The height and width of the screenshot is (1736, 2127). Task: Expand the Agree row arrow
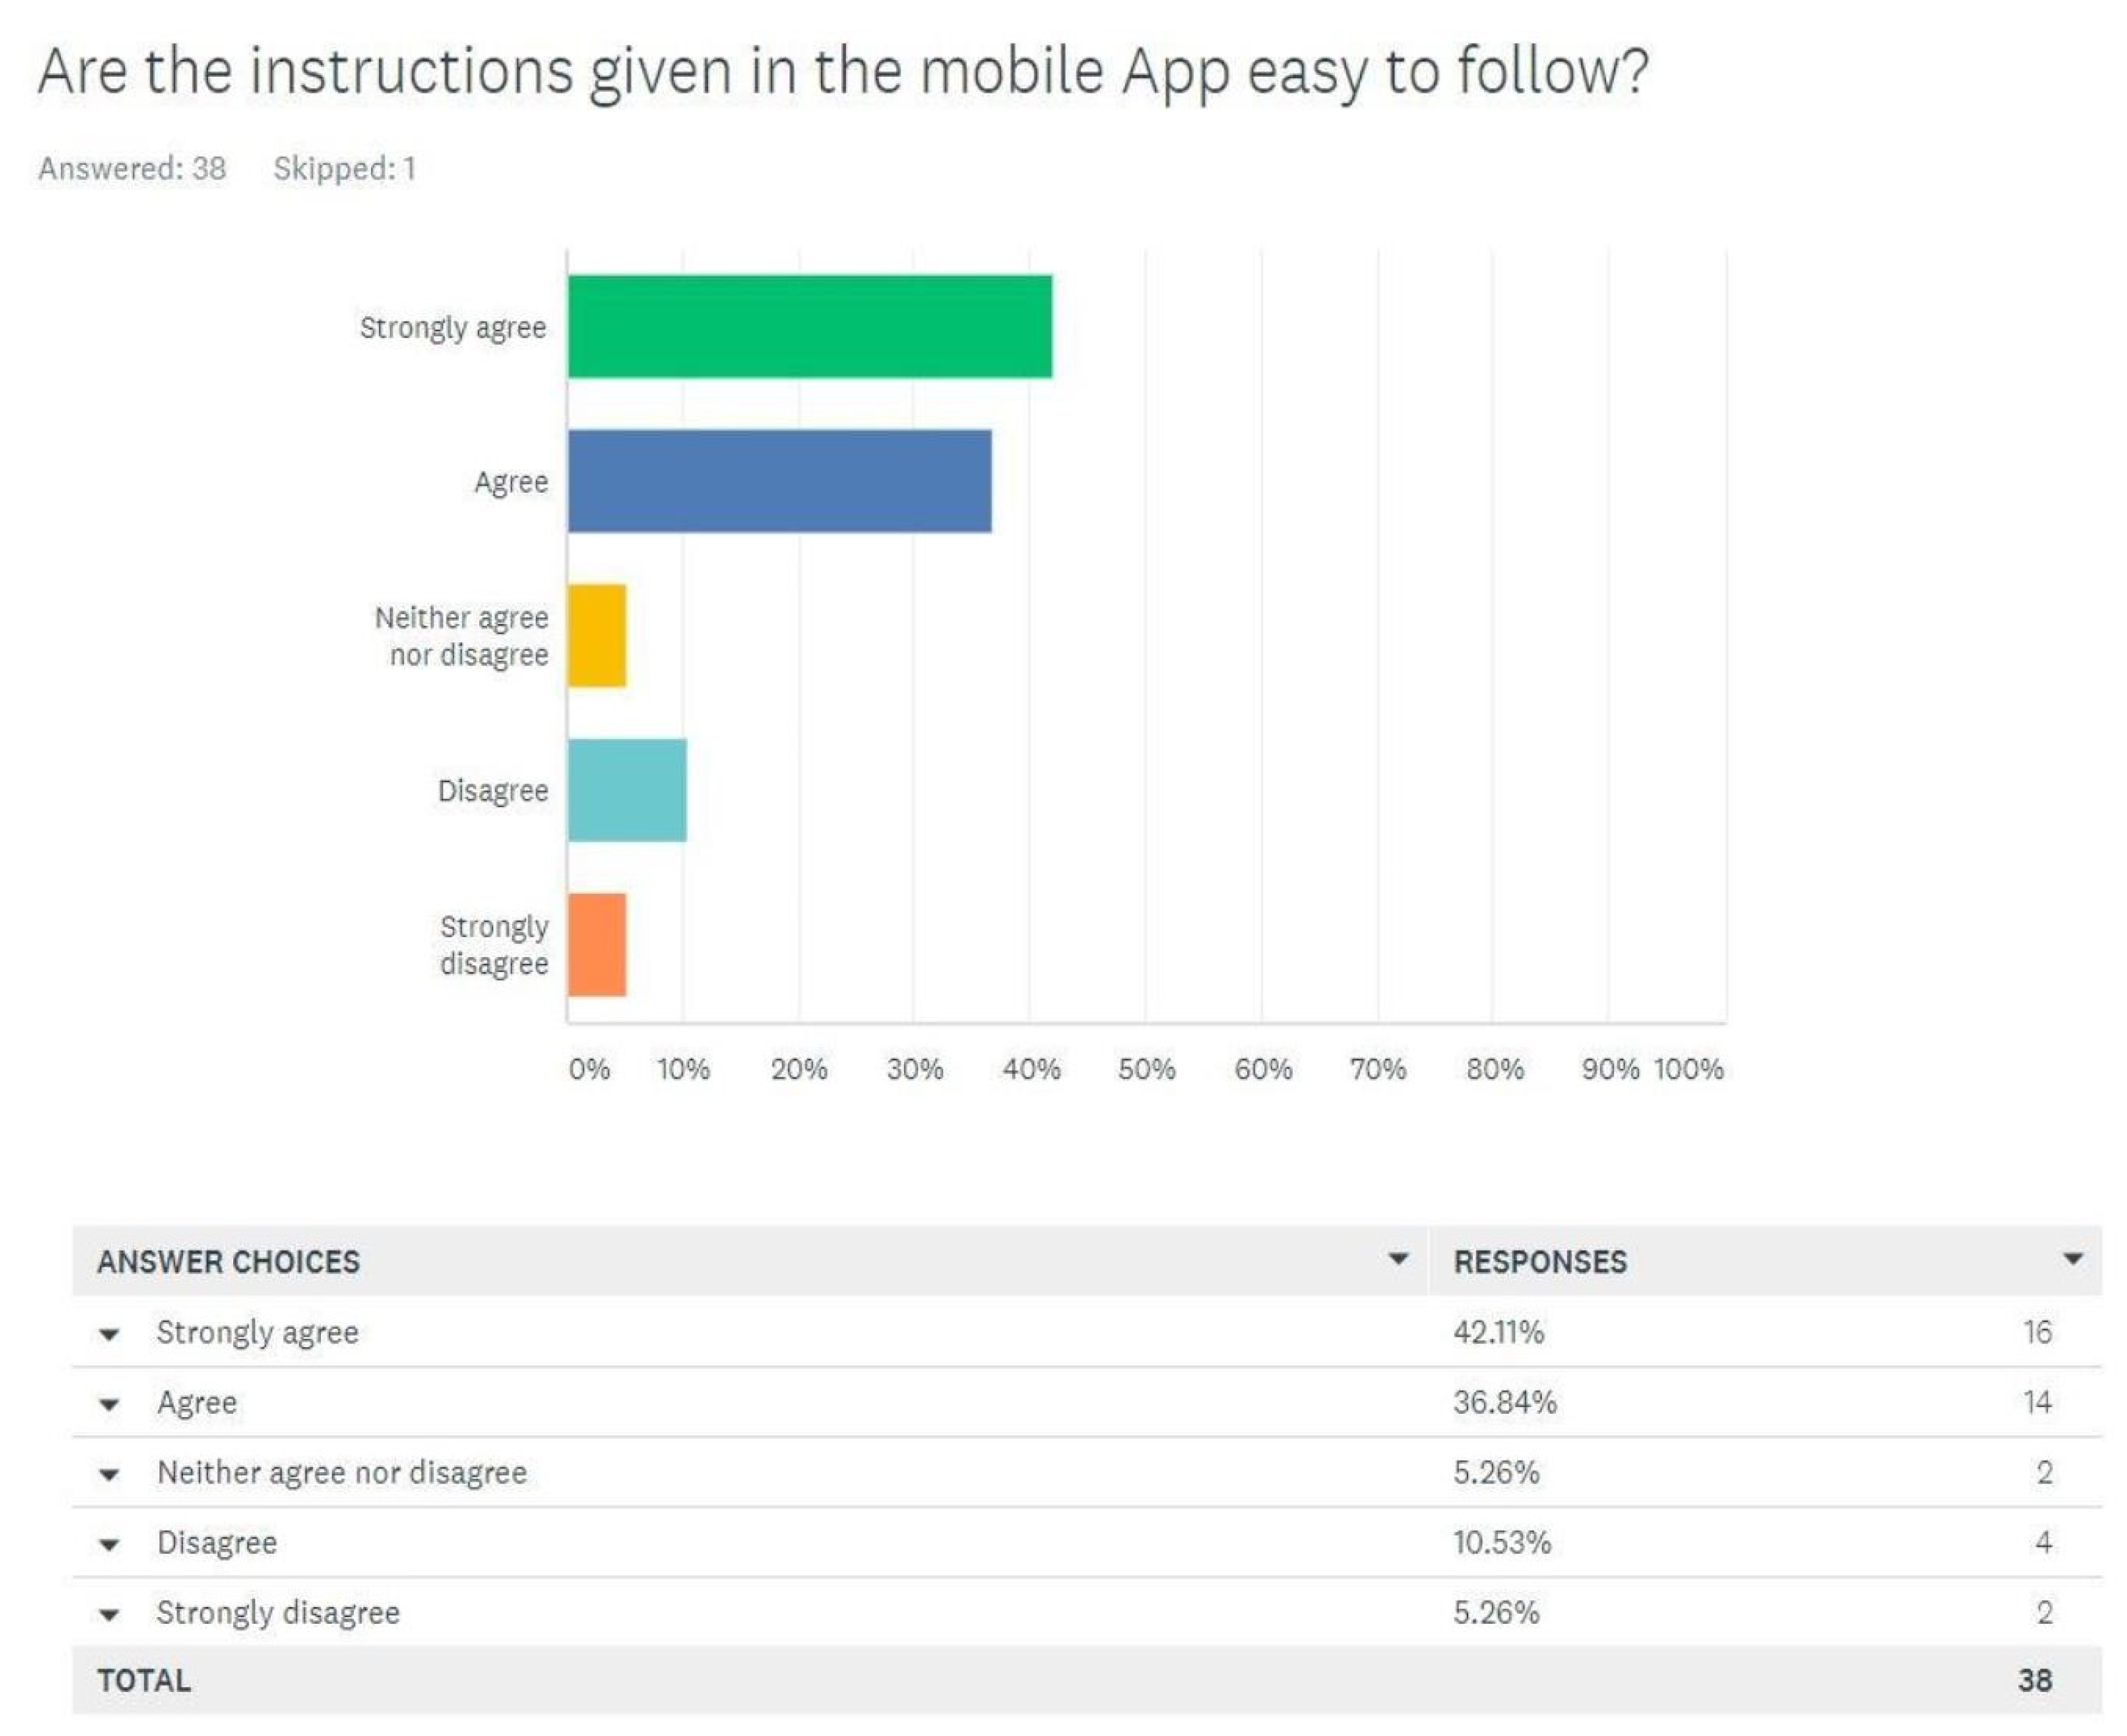point(109,1404)
